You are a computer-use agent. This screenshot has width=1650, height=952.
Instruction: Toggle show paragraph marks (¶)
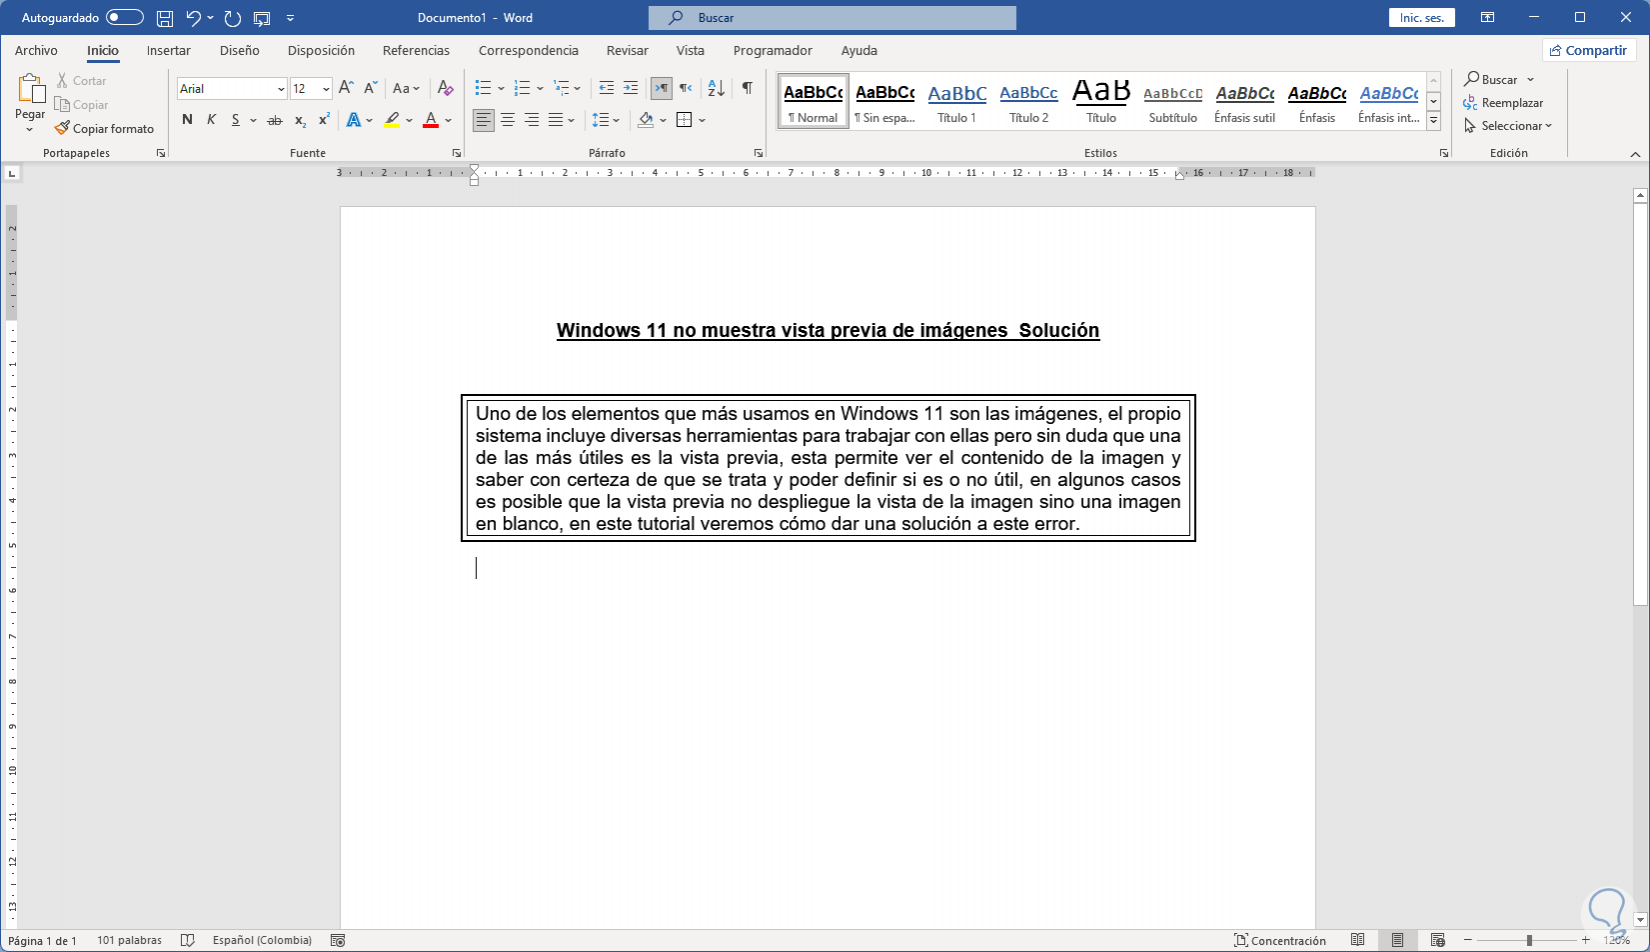(x=747, y=88)
